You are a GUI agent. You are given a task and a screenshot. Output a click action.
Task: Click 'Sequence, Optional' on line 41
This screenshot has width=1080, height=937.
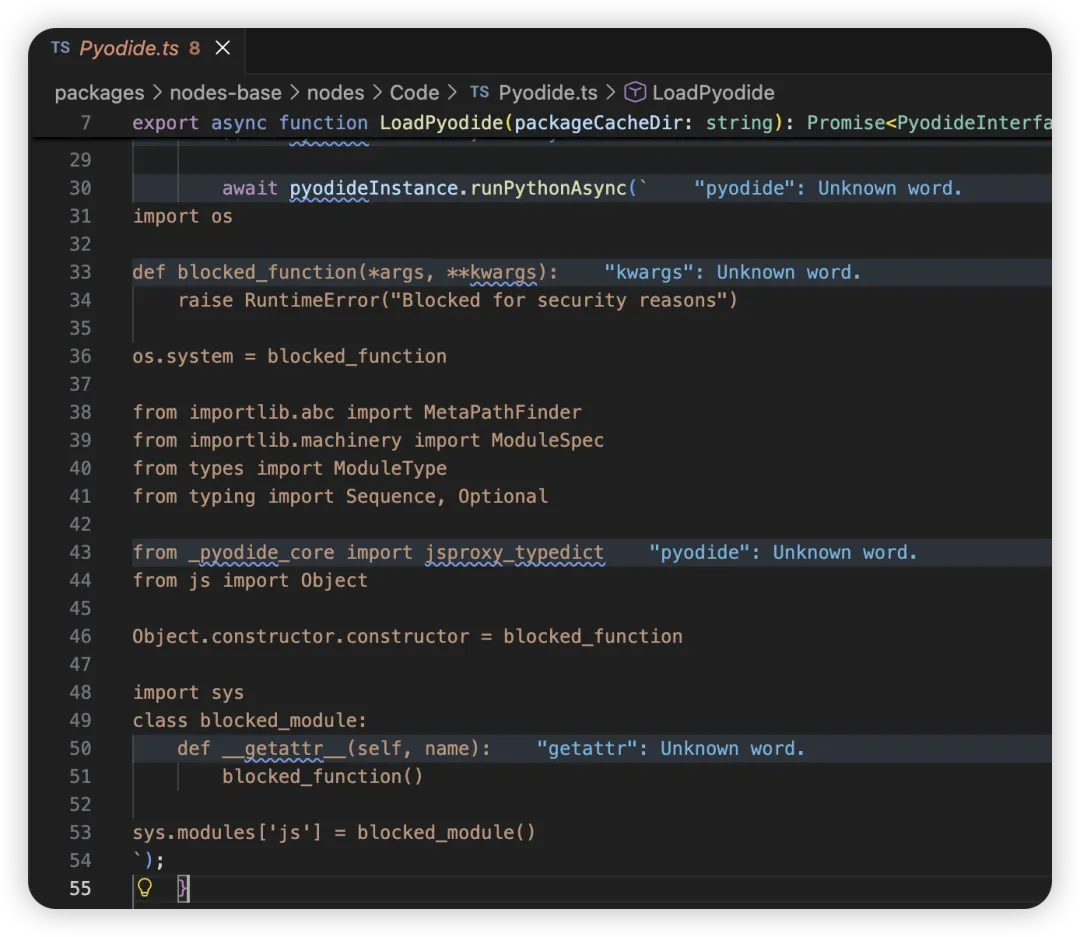pos(447,497)
